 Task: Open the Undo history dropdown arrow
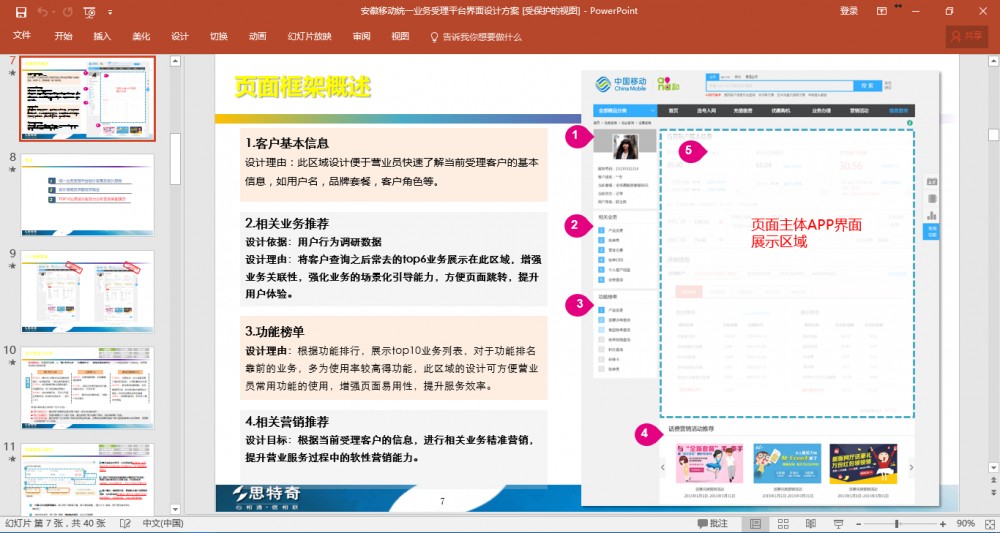pos(54,12)
